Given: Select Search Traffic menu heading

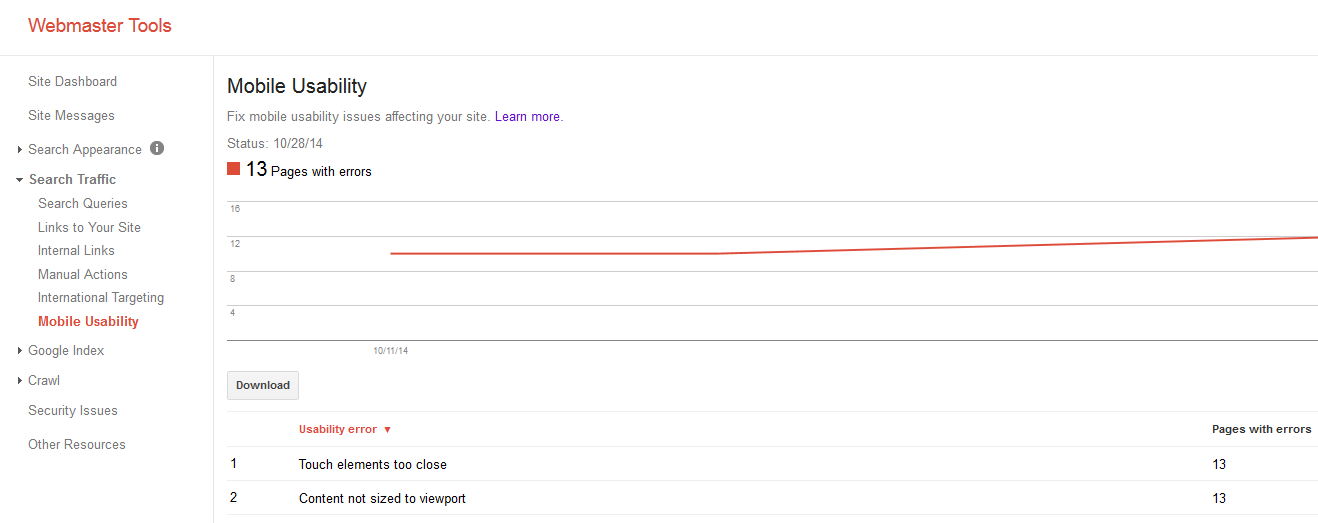Looking at the screenshot, I should (72, 179).
